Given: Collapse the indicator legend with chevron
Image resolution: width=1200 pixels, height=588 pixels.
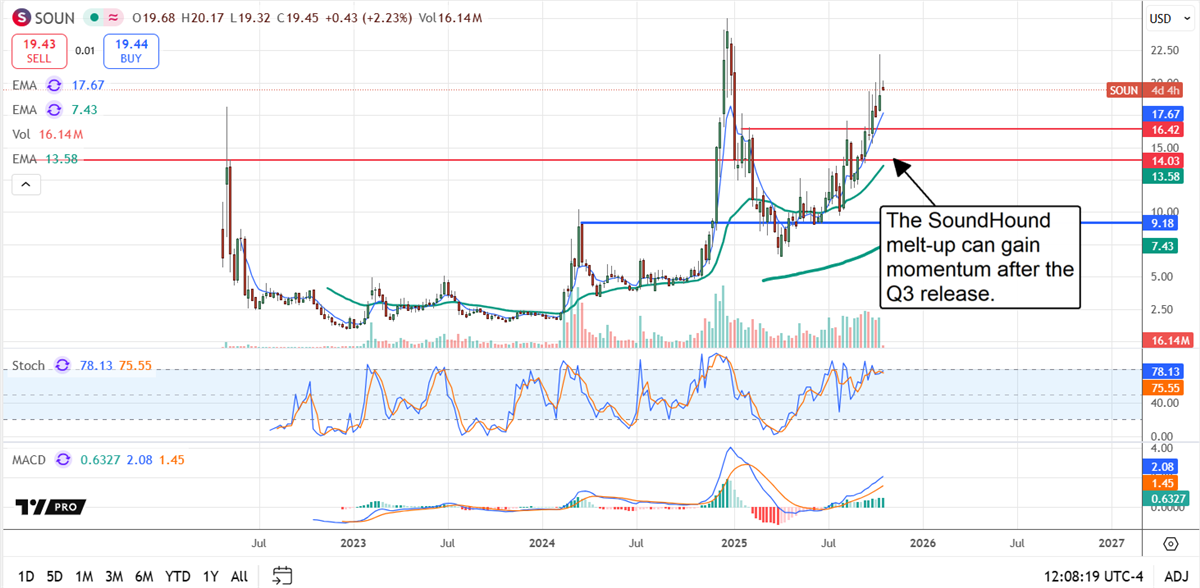Looking at the screenshot, I should [x=25, y=184].
